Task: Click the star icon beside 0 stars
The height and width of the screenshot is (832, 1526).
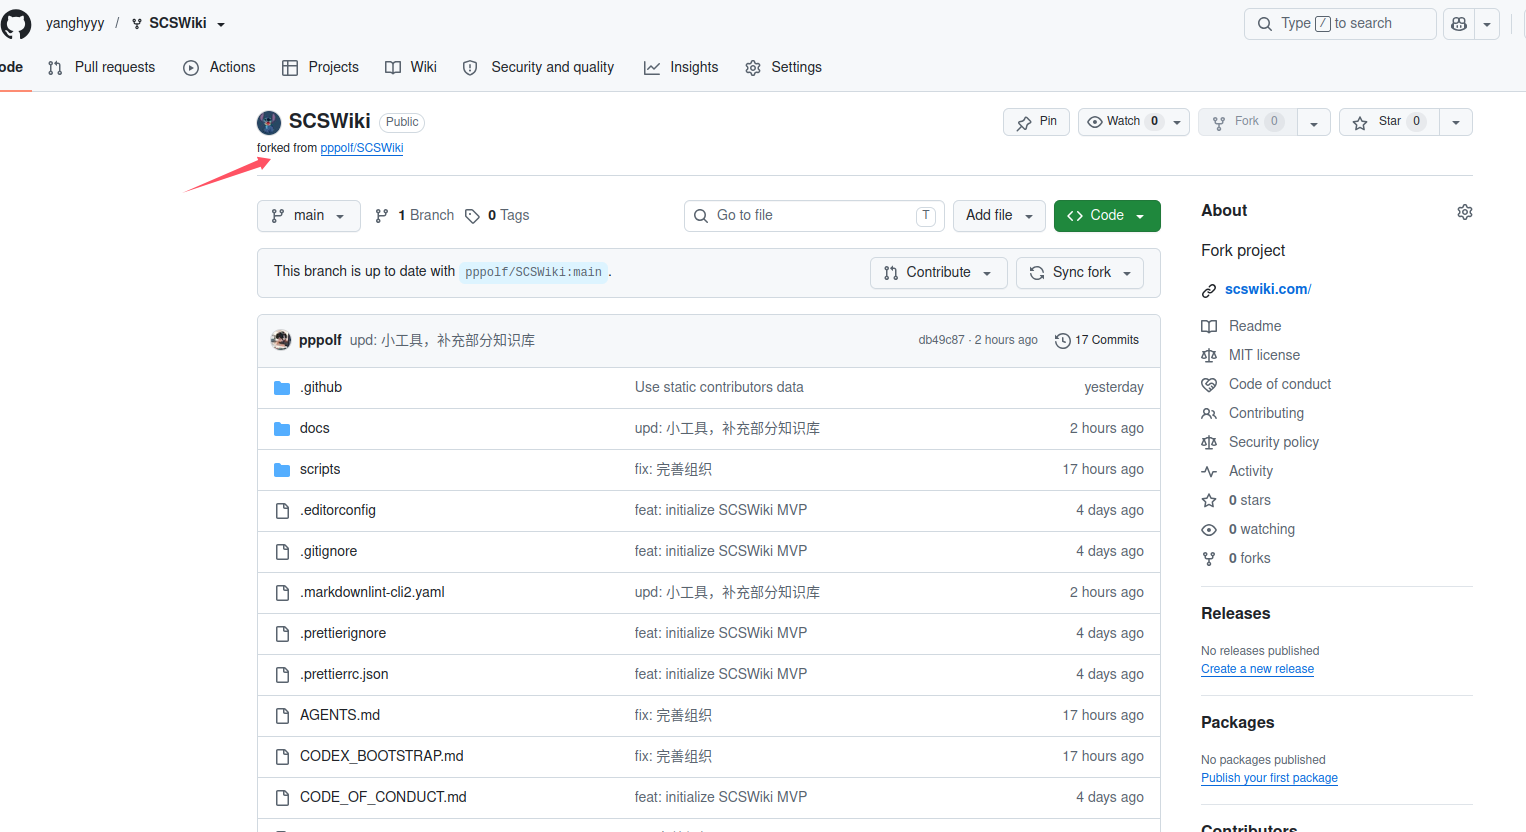Action: click(x=1209, y=500)
